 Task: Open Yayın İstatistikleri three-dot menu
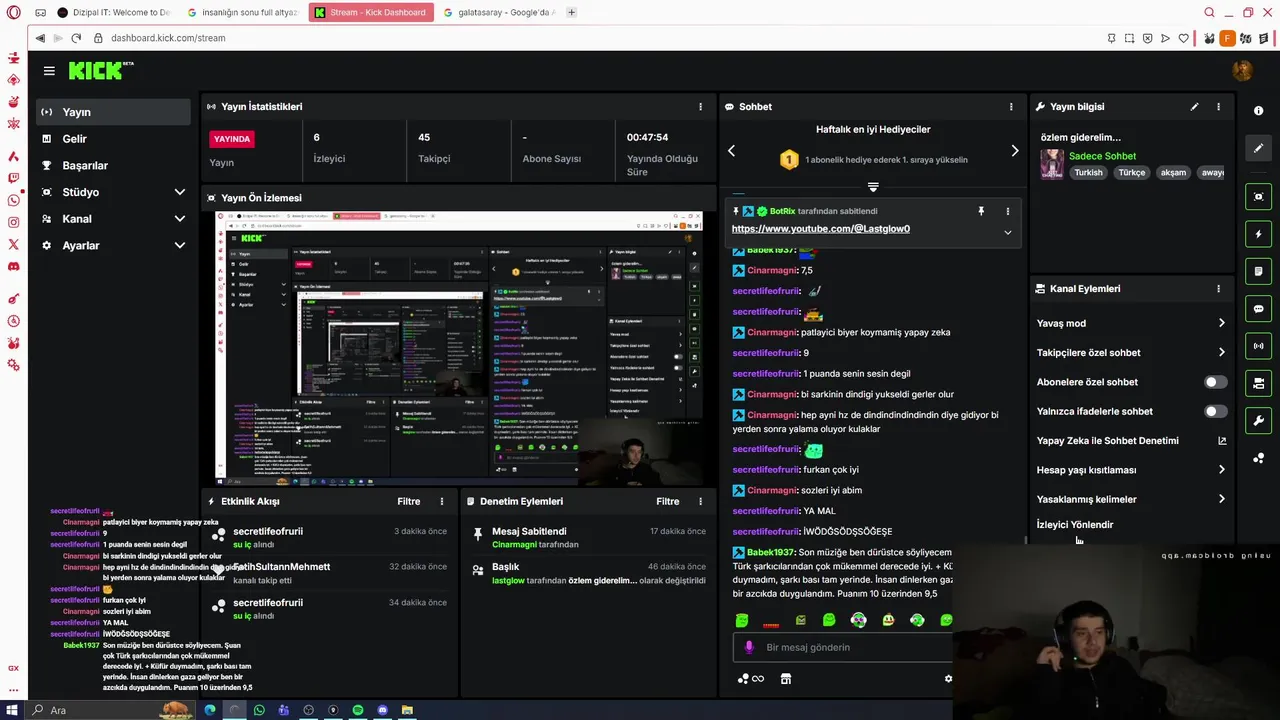click(700, 106)
